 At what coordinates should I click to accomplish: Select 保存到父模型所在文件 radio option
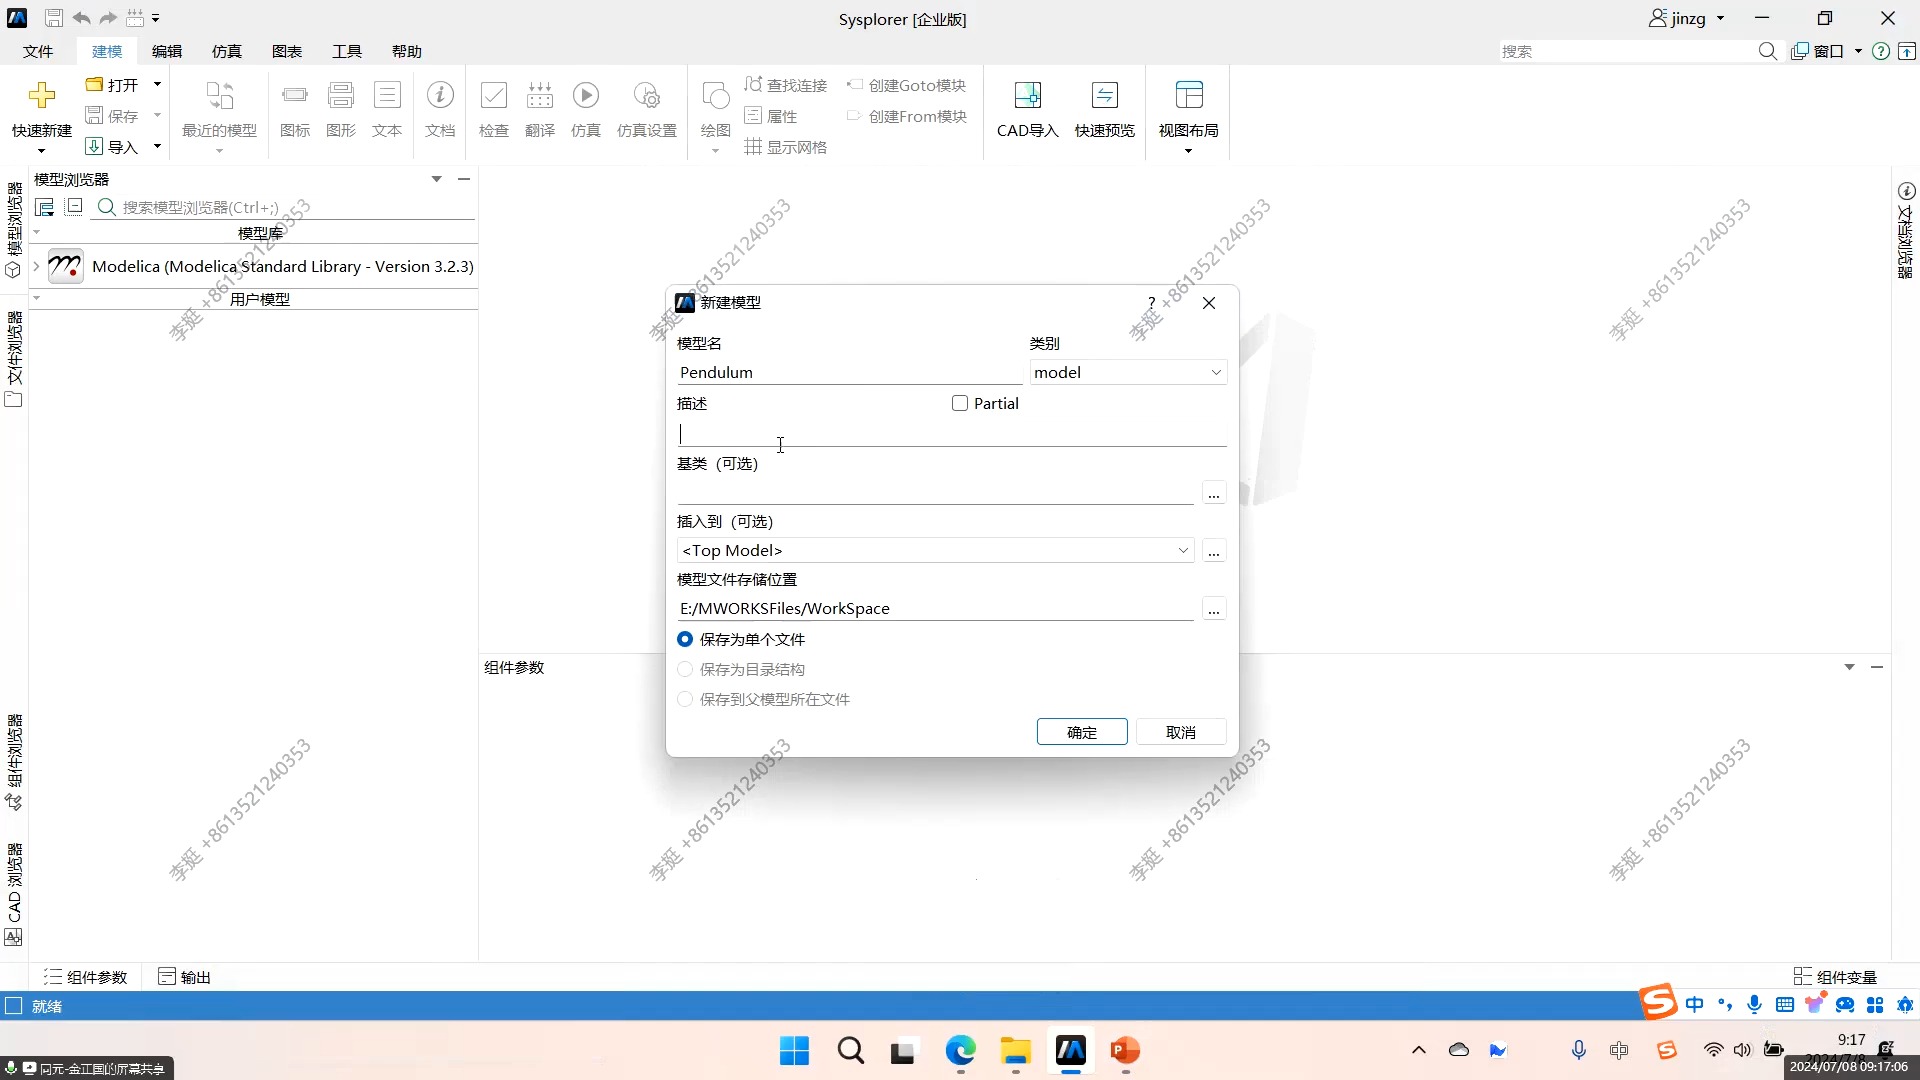pos(685,699)
